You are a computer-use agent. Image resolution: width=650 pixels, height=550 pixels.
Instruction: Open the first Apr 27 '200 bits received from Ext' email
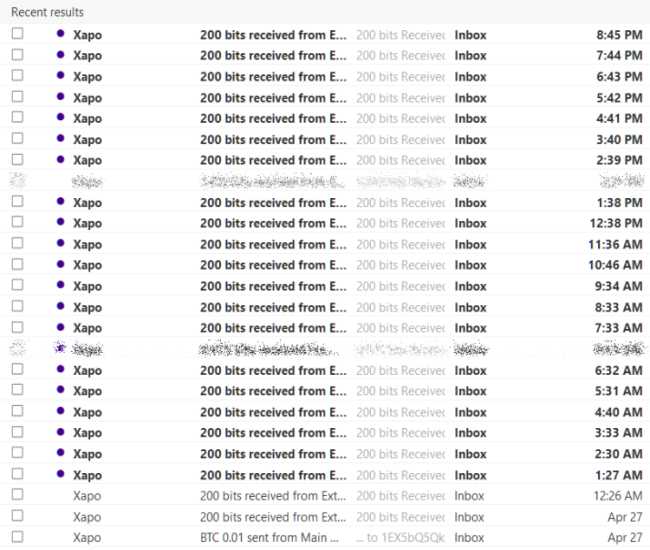pyautogui.click(x=273, y=517)
